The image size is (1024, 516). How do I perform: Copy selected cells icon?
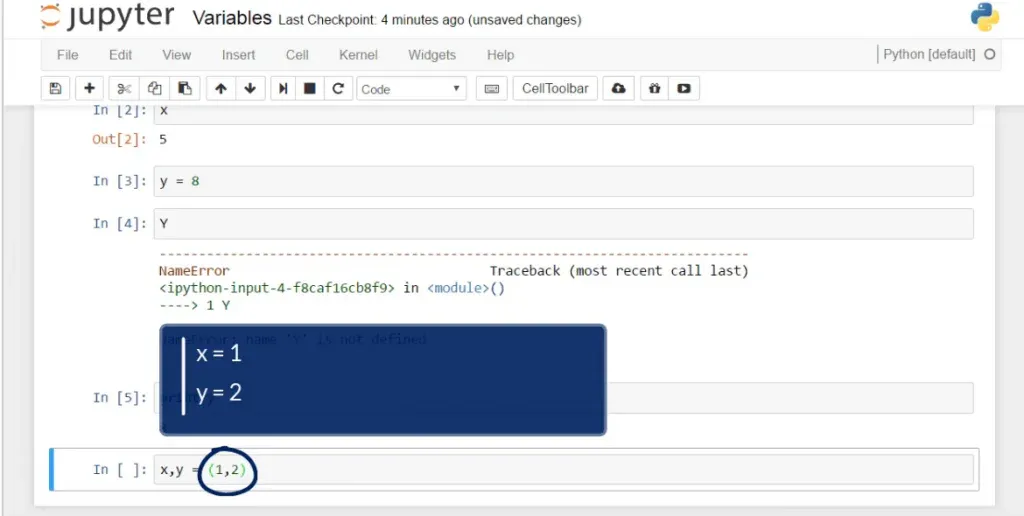click(x=154, y=89)
